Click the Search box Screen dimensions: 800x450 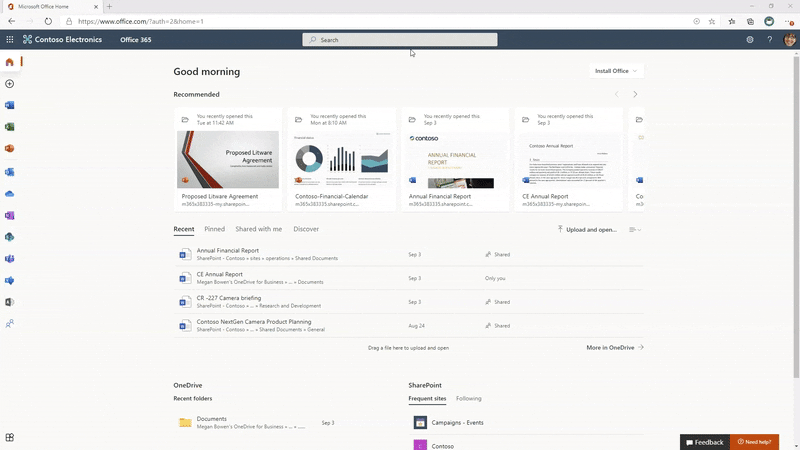point(399,40)
